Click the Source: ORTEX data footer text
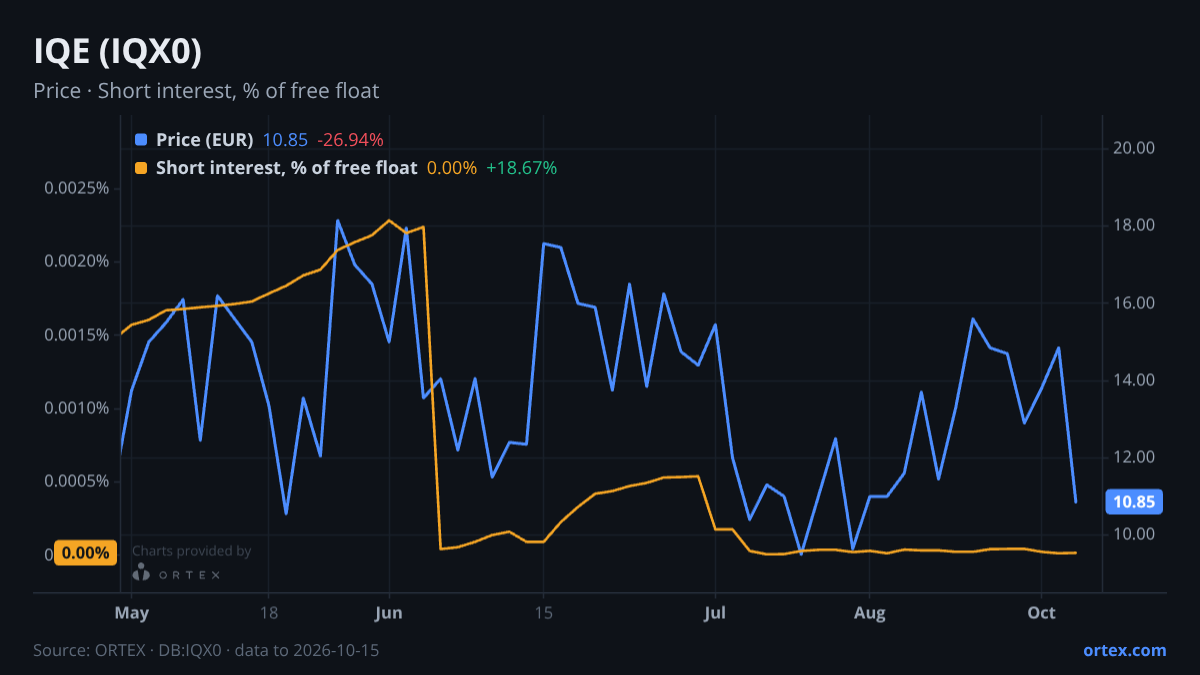 (x=206, y=650)
